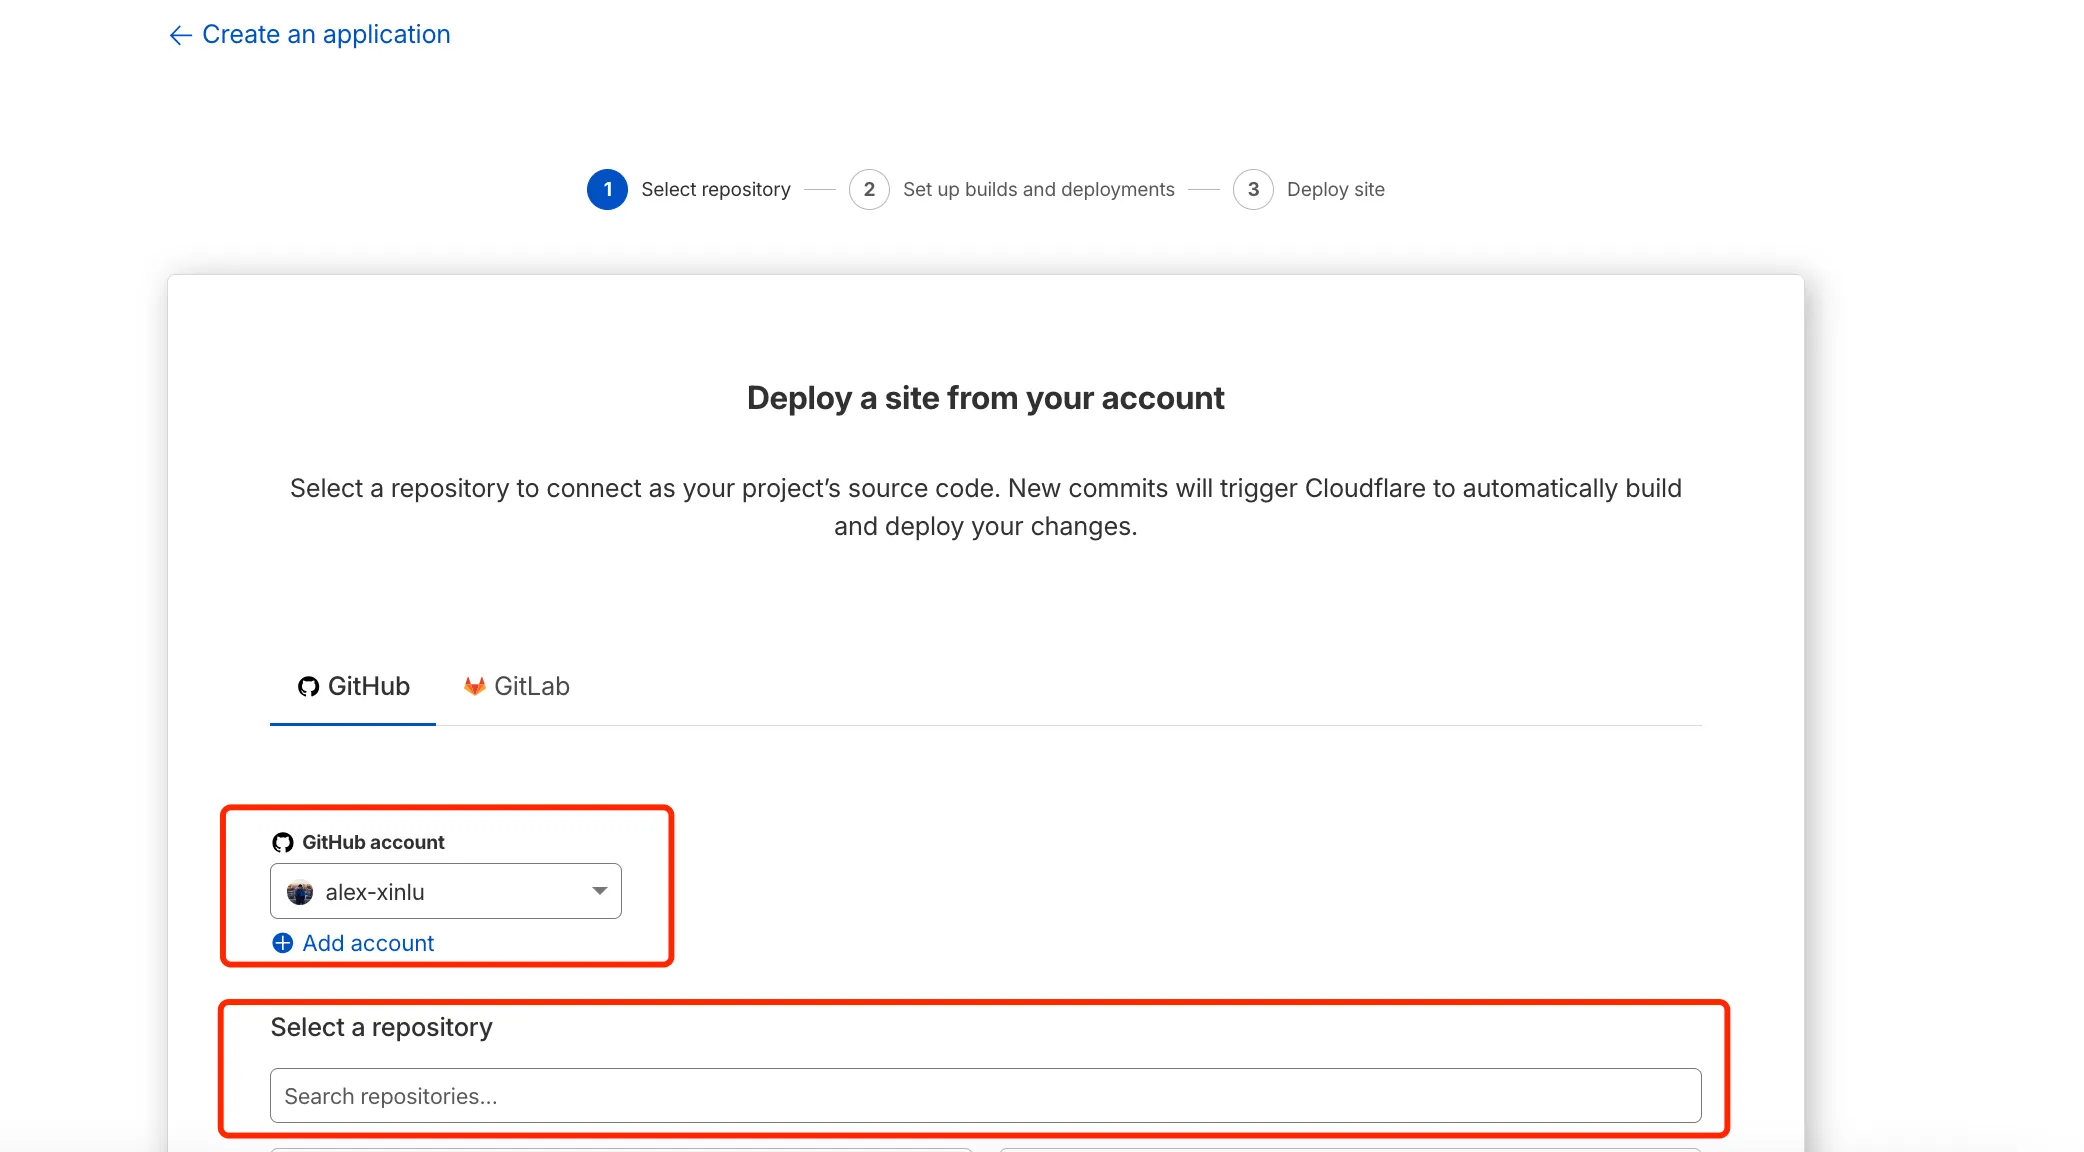Click the Deploy a site from your account heading

pos(985,398)
